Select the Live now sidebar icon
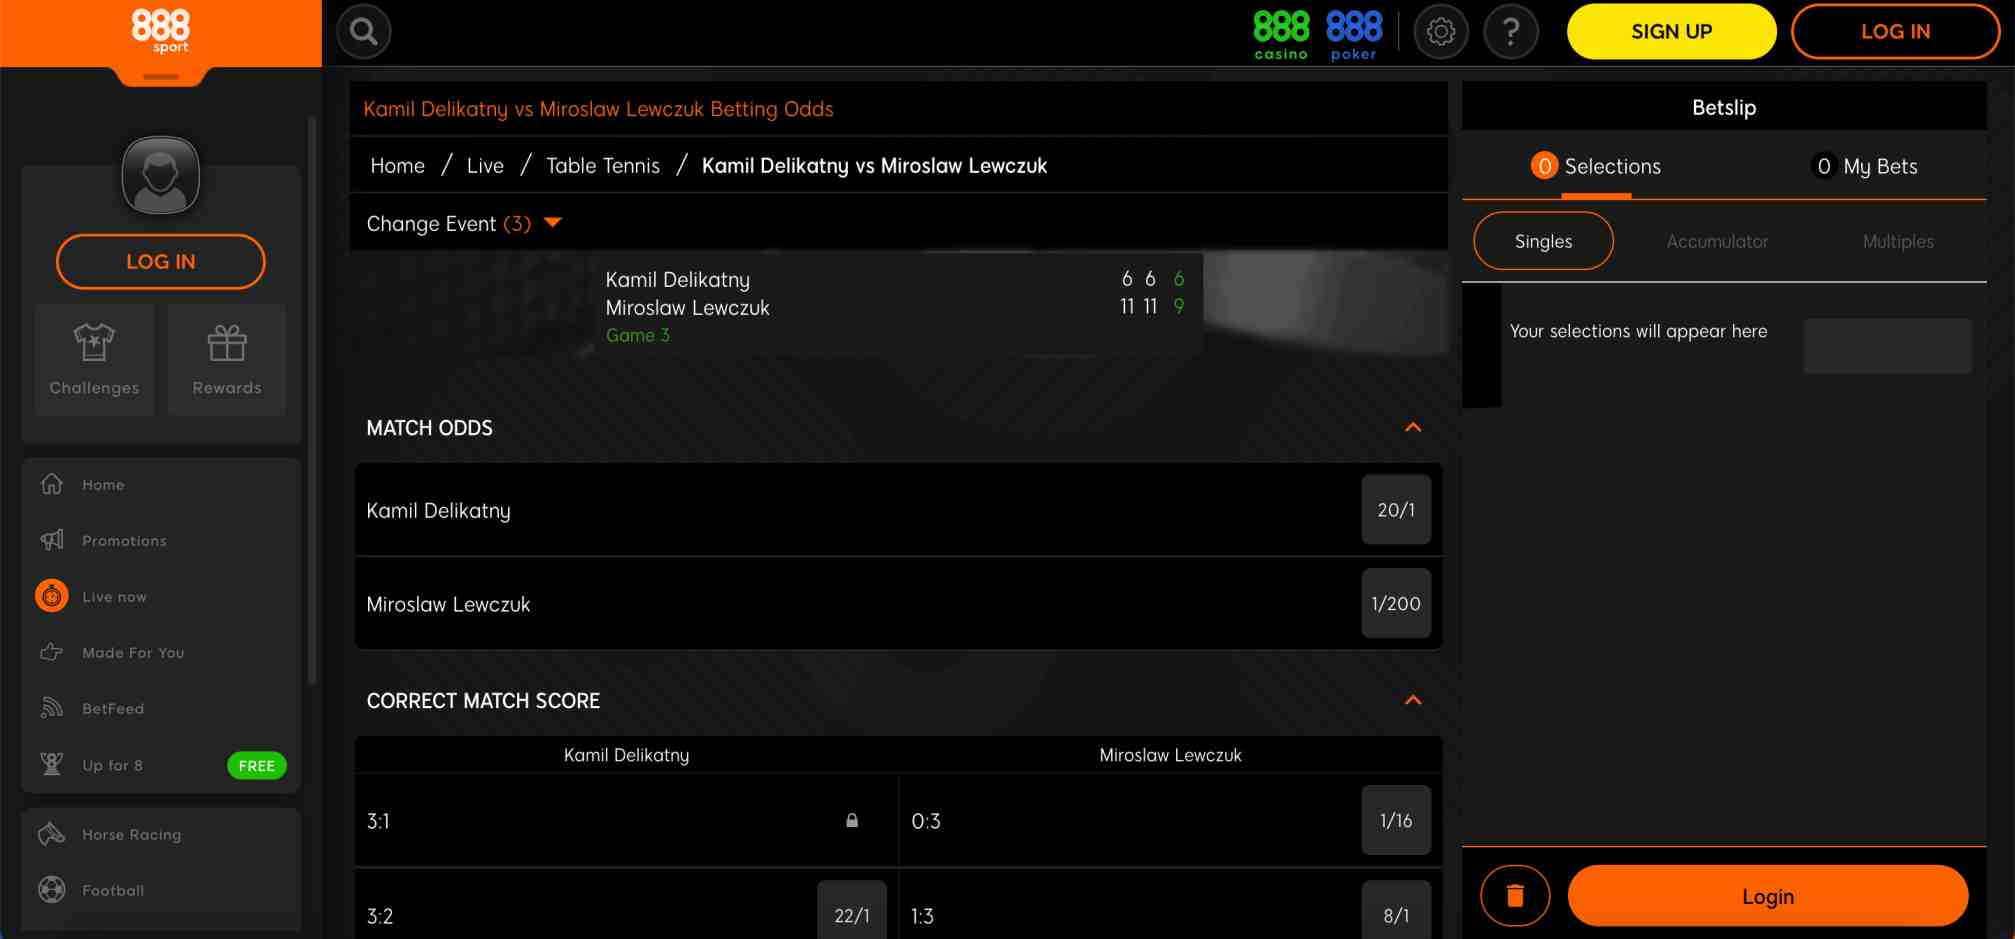The width and height of the screenshot is (2015, 939). (50, 596)
